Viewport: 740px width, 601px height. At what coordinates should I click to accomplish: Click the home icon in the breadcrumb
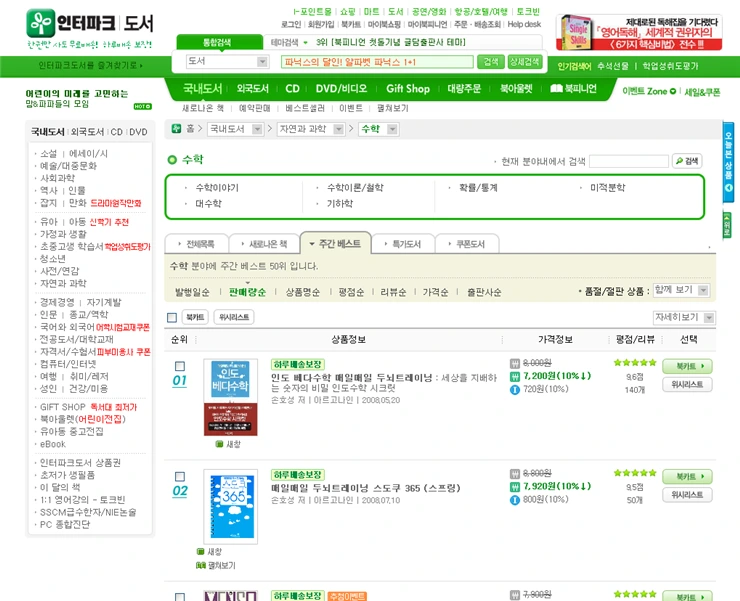pos(176,128)
